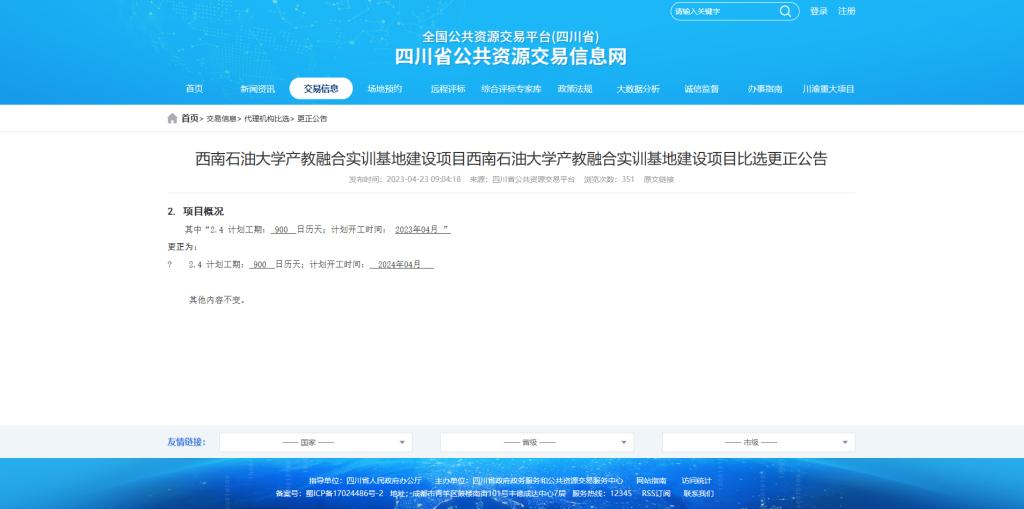This screenshot has height=509, width=1024.
Task: Click the site title 四川省公共资源交易信息网
Action: point(511,57)
